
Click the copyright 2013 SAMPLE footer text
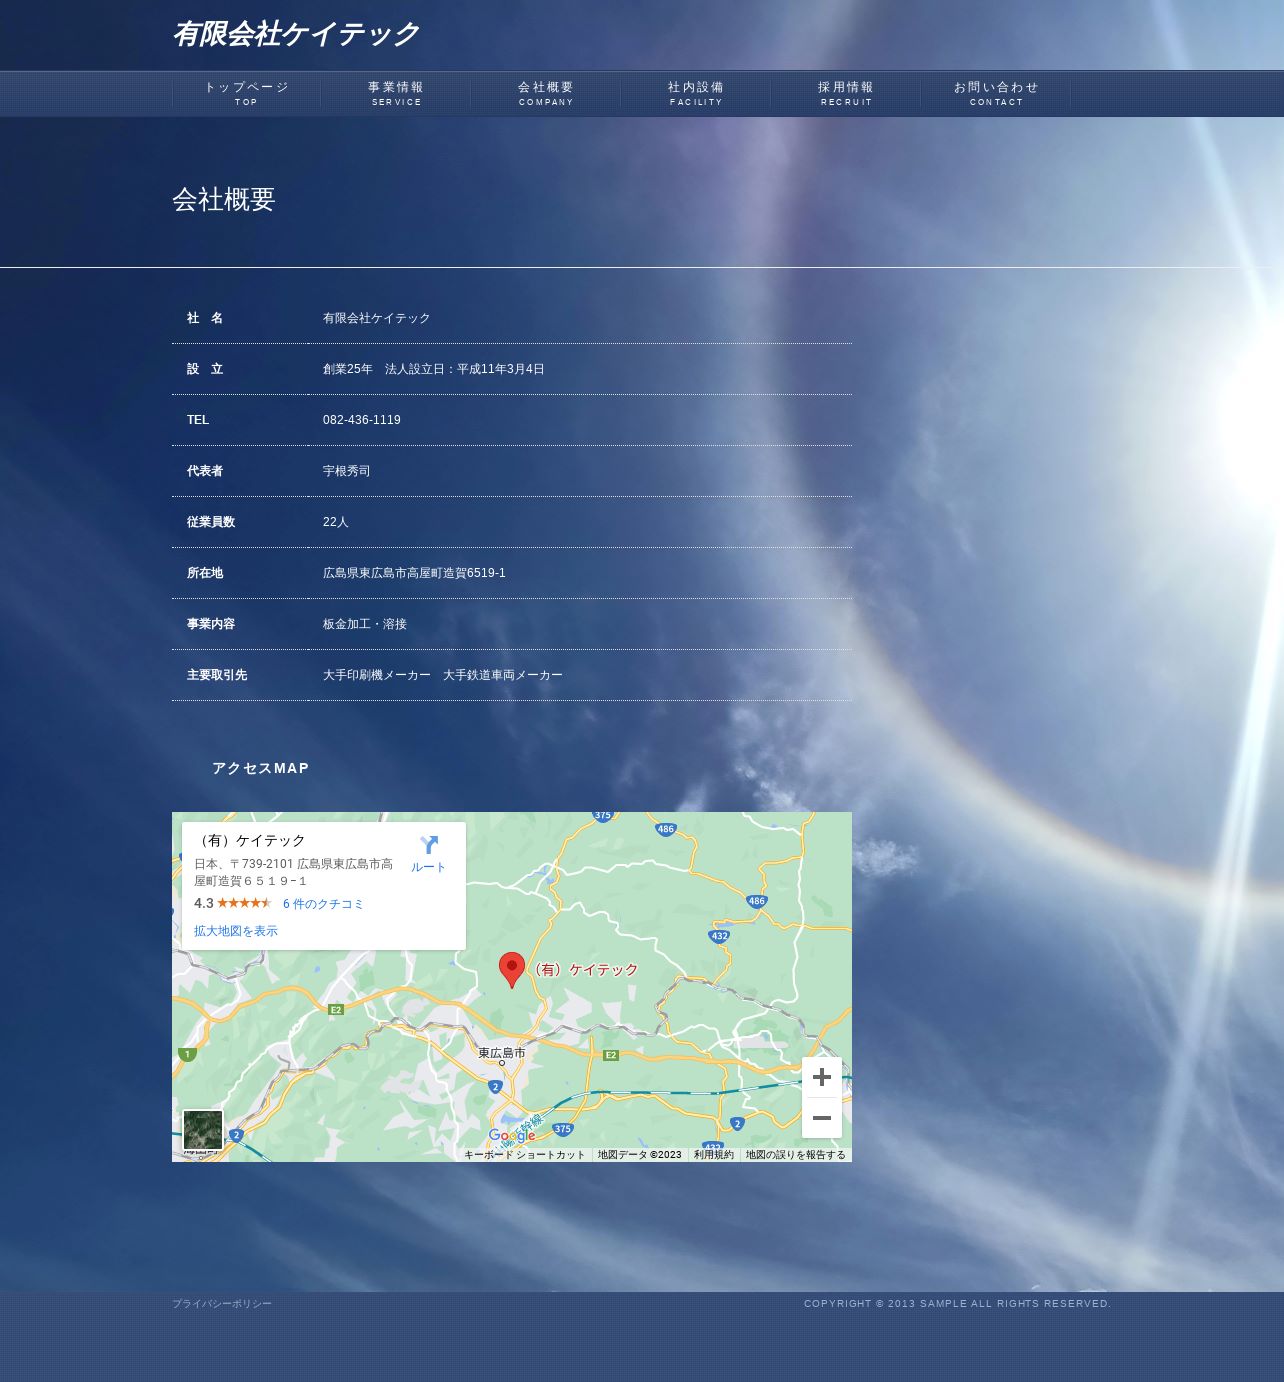[958, 1304]
